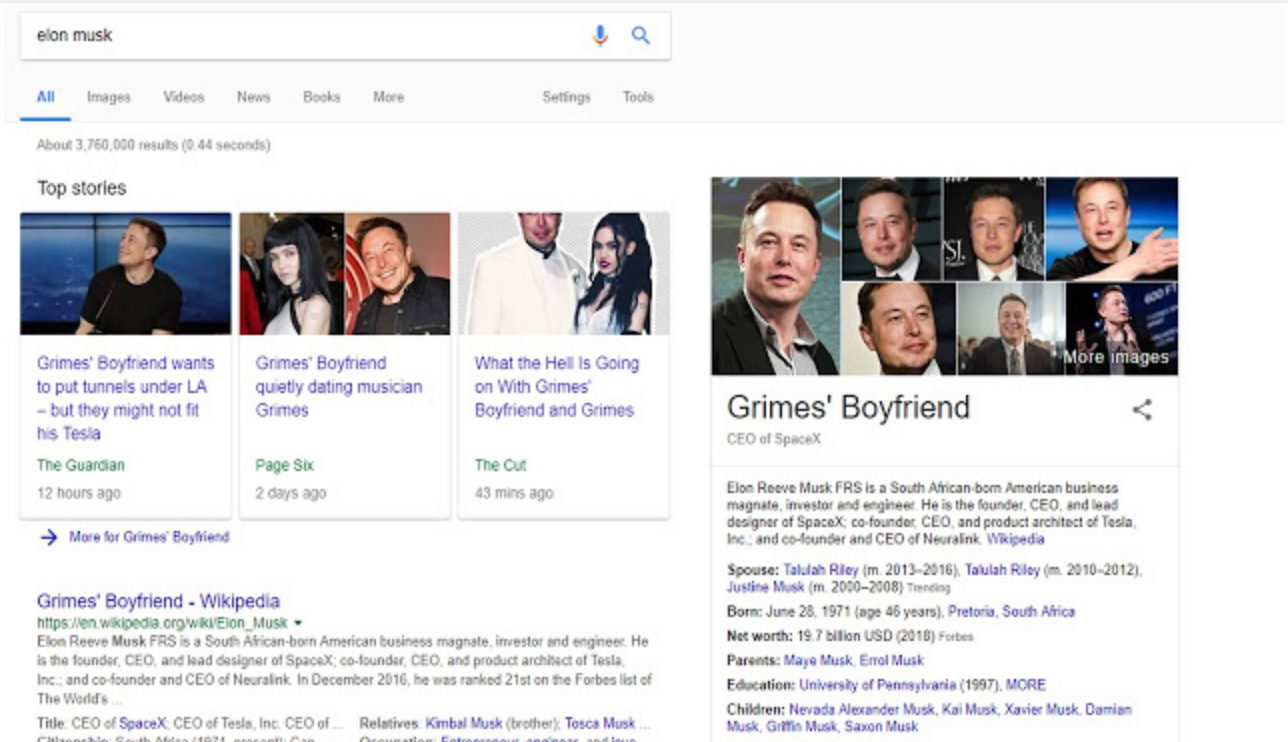Click the Grimes' Boyfriend panel title
Screen dimensions: 1288x742
coord(848,407)
